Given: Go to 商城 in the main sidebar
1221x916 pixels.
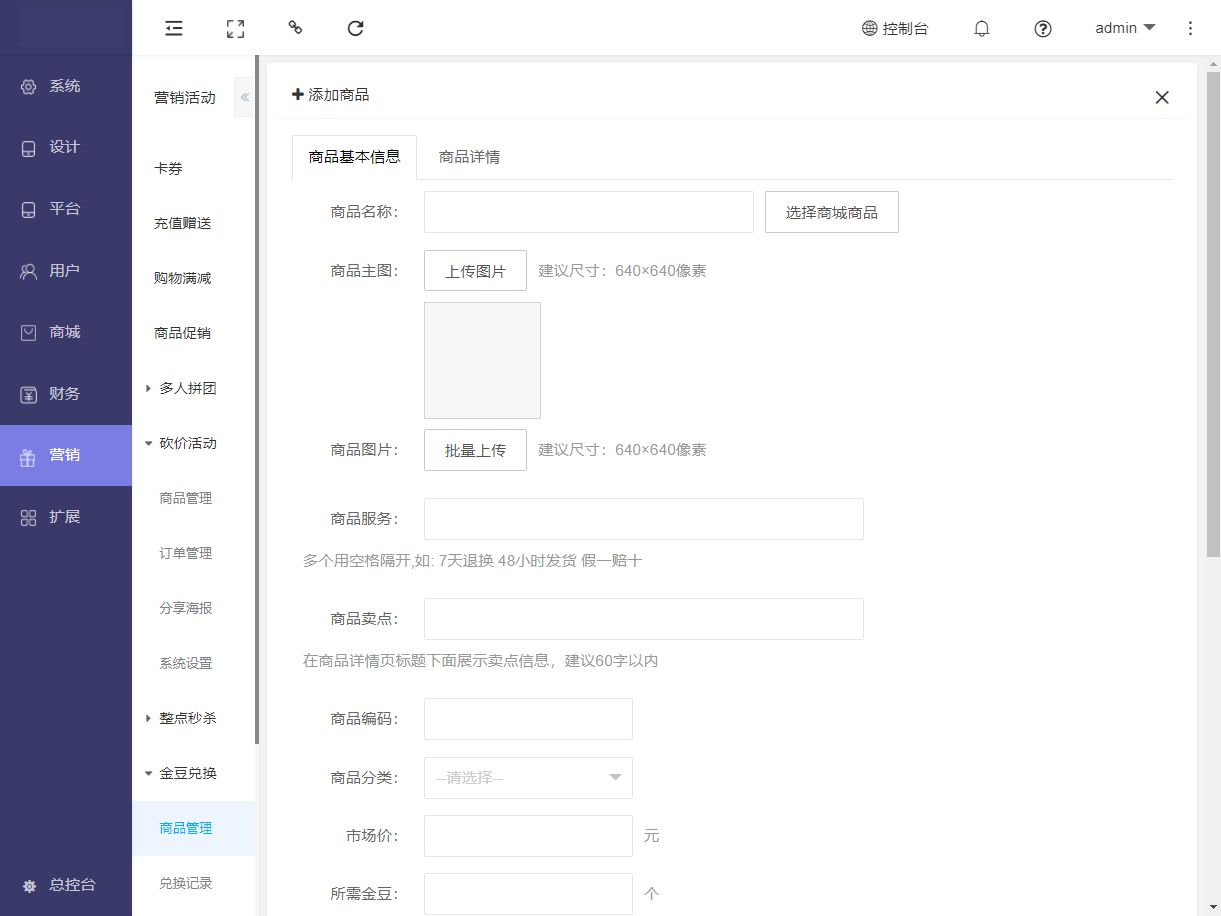Looking at the screenshot, I should click(x=65, y=332).
